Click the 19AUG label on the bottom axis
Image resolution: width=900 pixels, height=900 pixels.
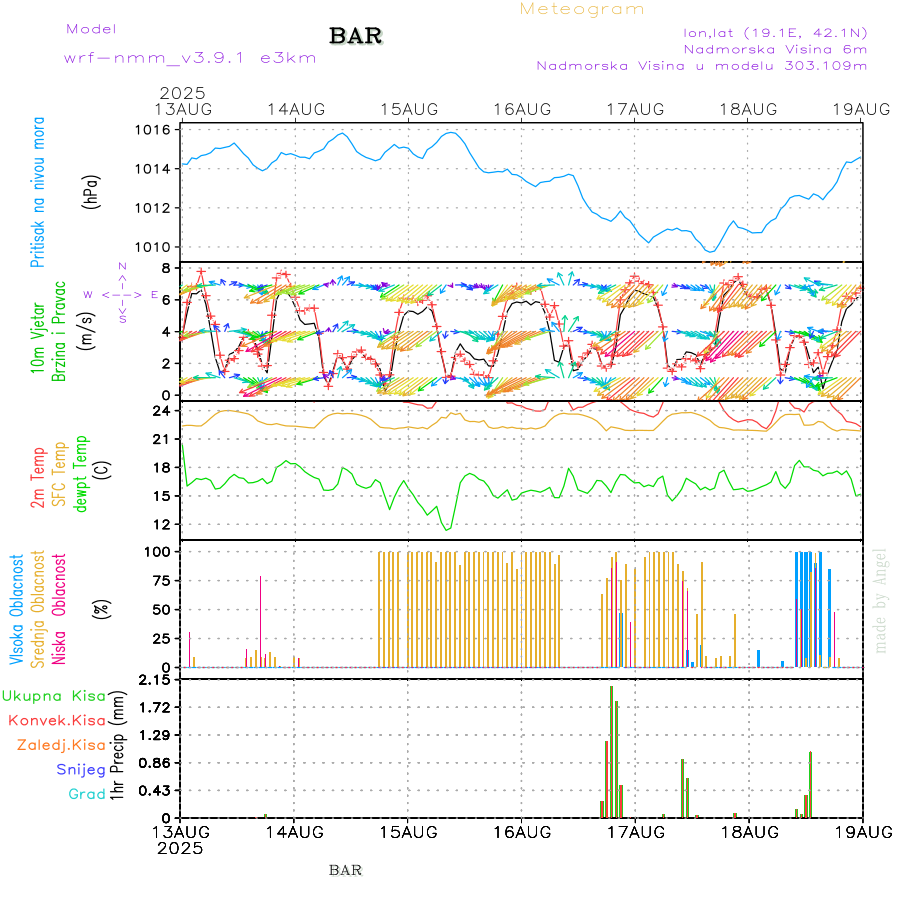coord(862,831)
